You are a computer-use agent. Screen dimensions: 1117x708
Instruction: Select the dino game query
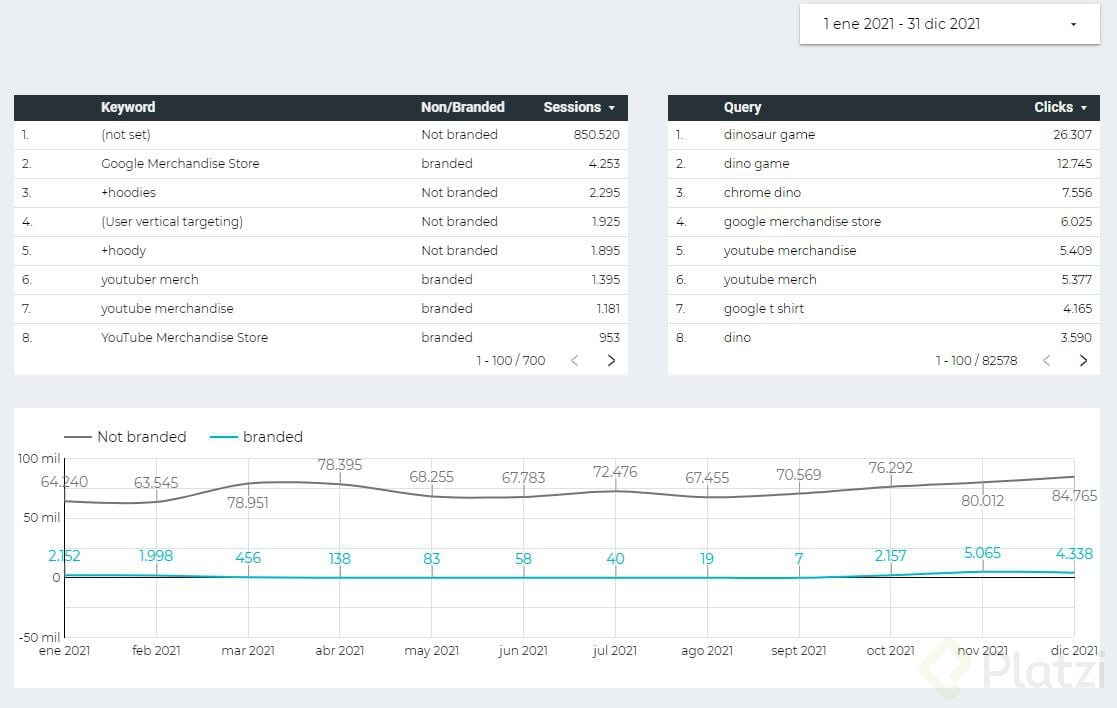coord(757,164)
